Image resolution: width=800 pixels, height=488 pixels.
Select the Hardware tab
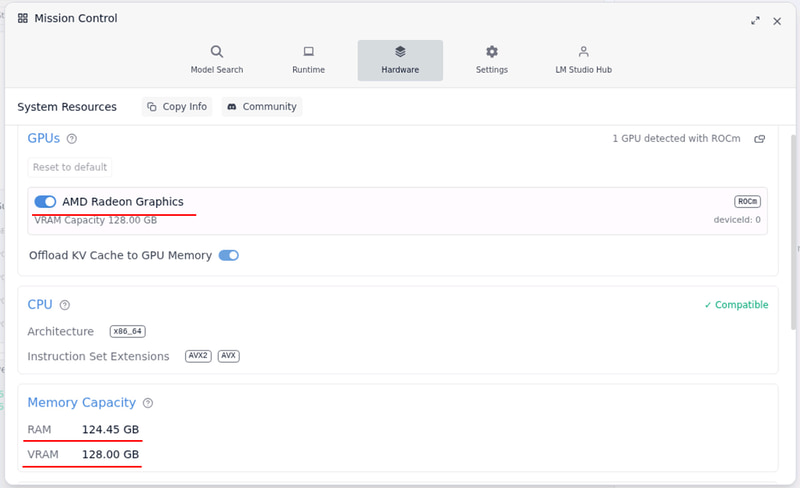(x=400, y=60)
